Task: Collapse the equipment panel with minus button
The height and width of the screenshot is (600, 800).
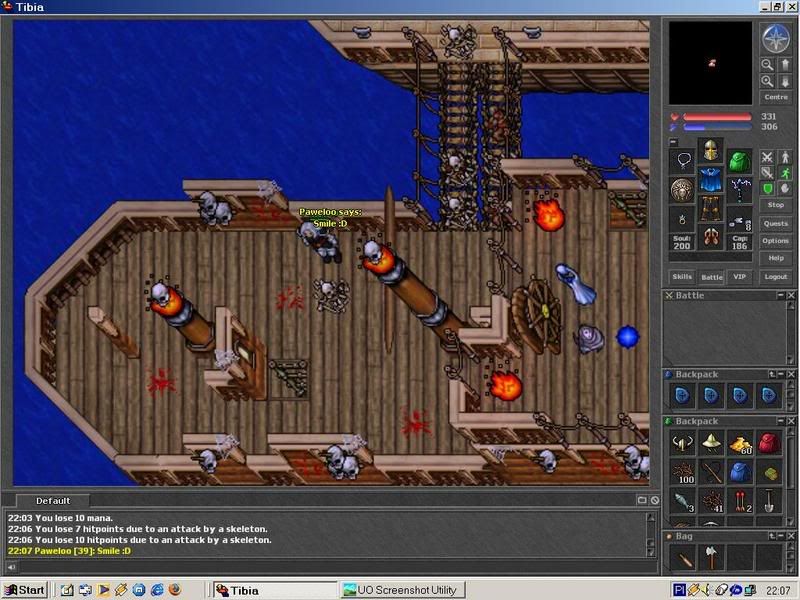Action: pos(673,142)
